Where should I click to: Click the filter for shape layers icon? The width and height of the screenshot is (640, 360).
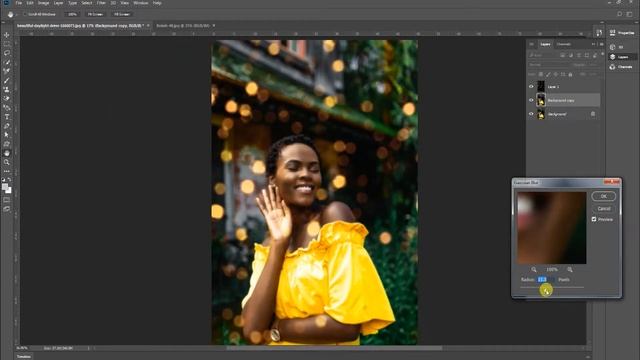(587, 55)
